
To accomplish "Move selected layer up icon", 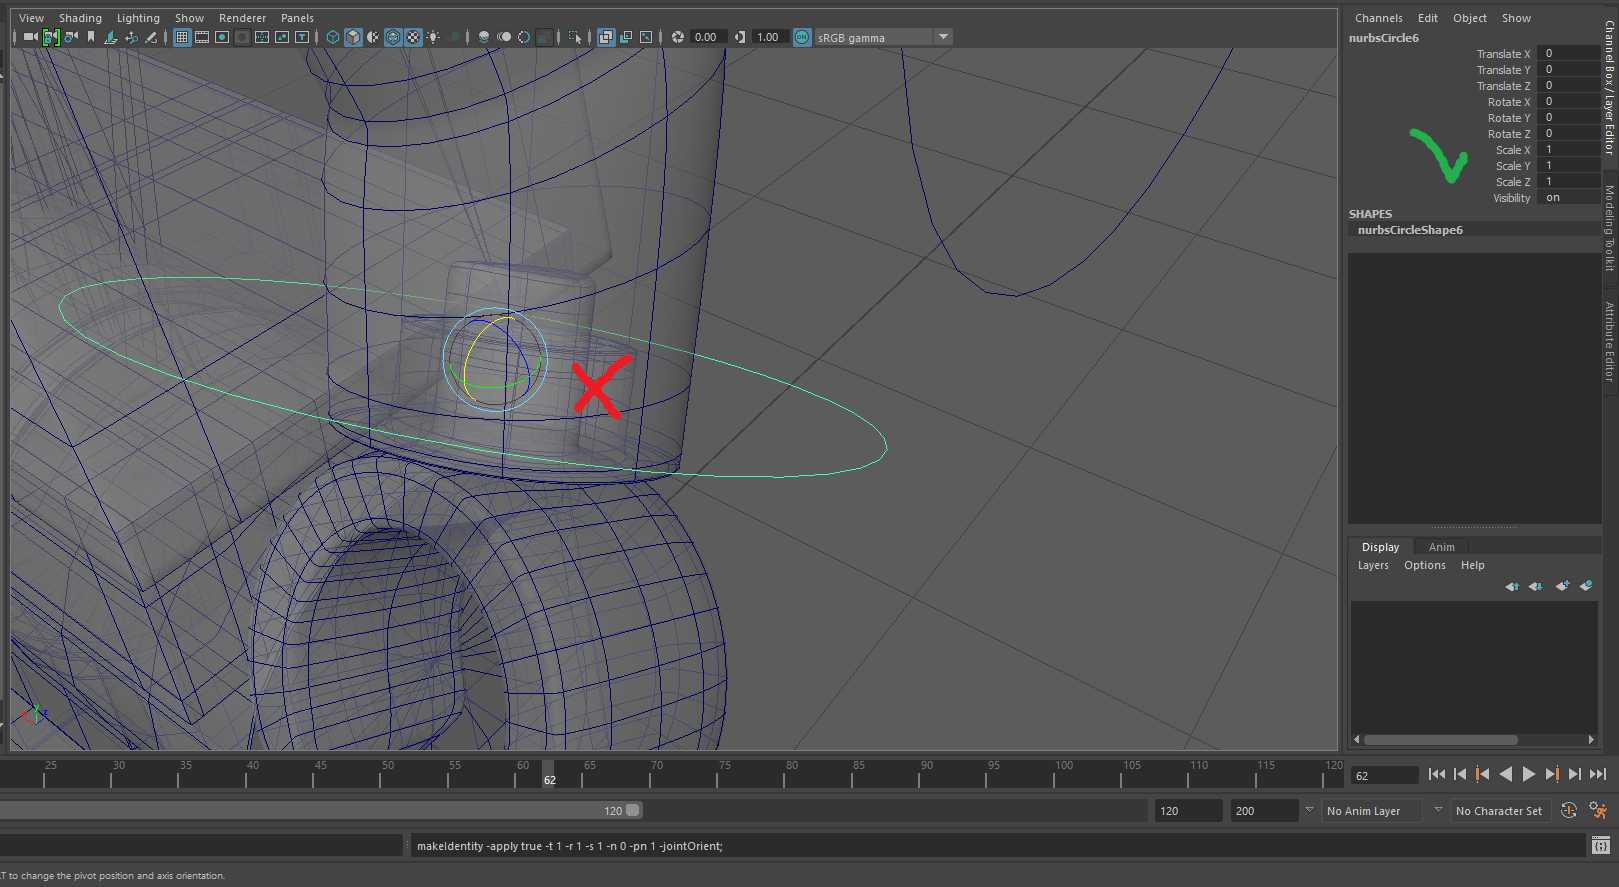I will tap(1512, 586).
